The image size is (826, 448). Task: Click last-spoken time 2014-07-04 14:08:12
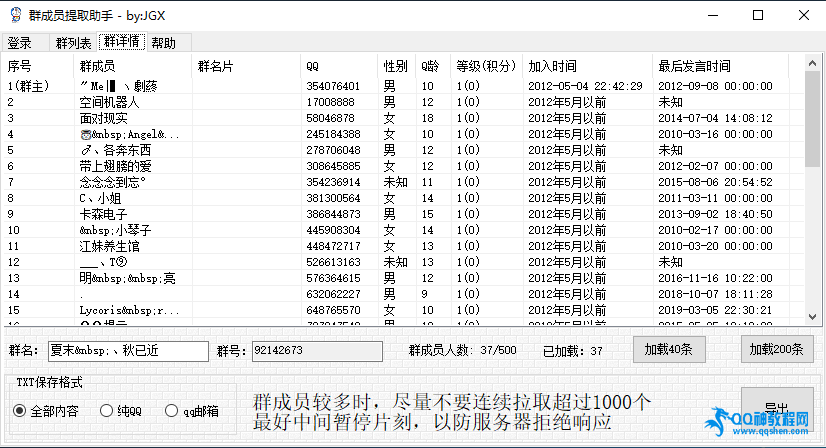(715, 118)
